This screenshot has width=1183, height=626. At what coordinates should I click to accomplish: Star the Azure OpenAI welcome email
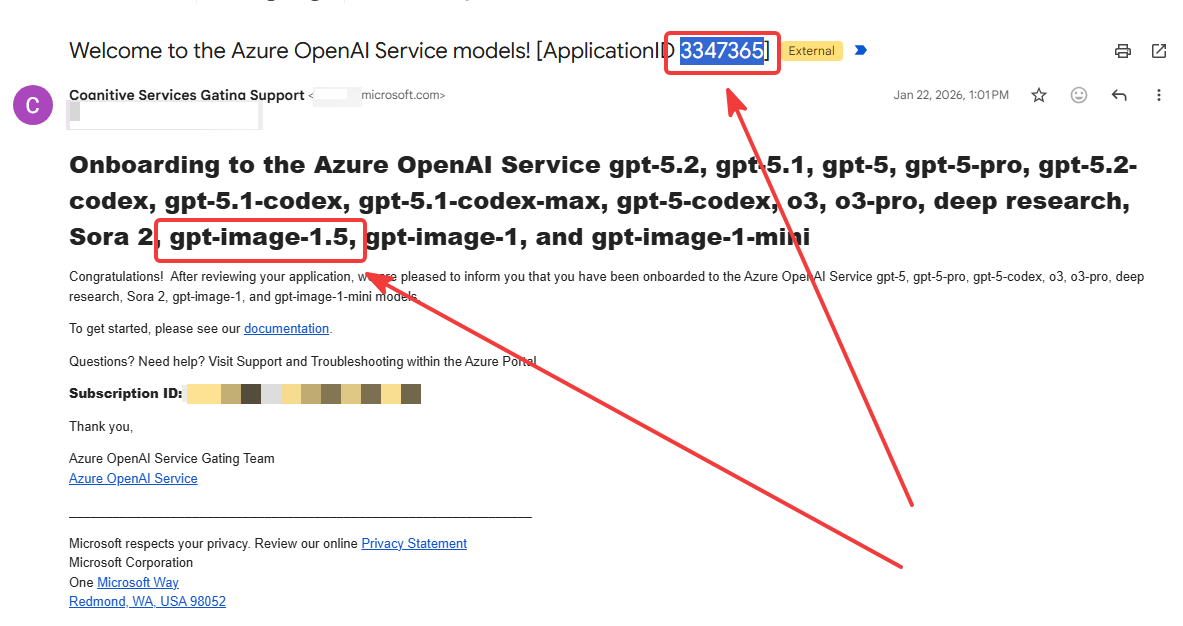1039,95
